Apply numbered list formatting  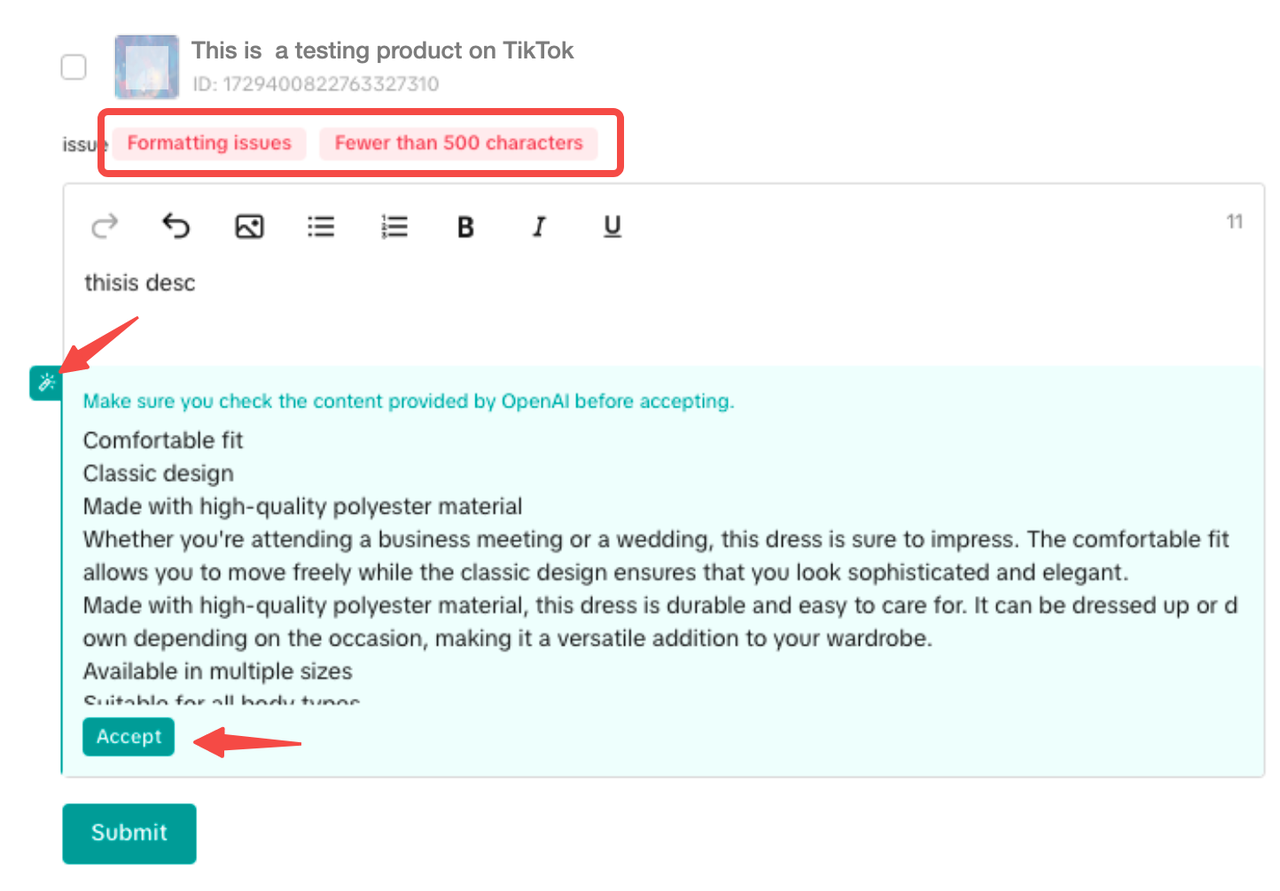395,227
